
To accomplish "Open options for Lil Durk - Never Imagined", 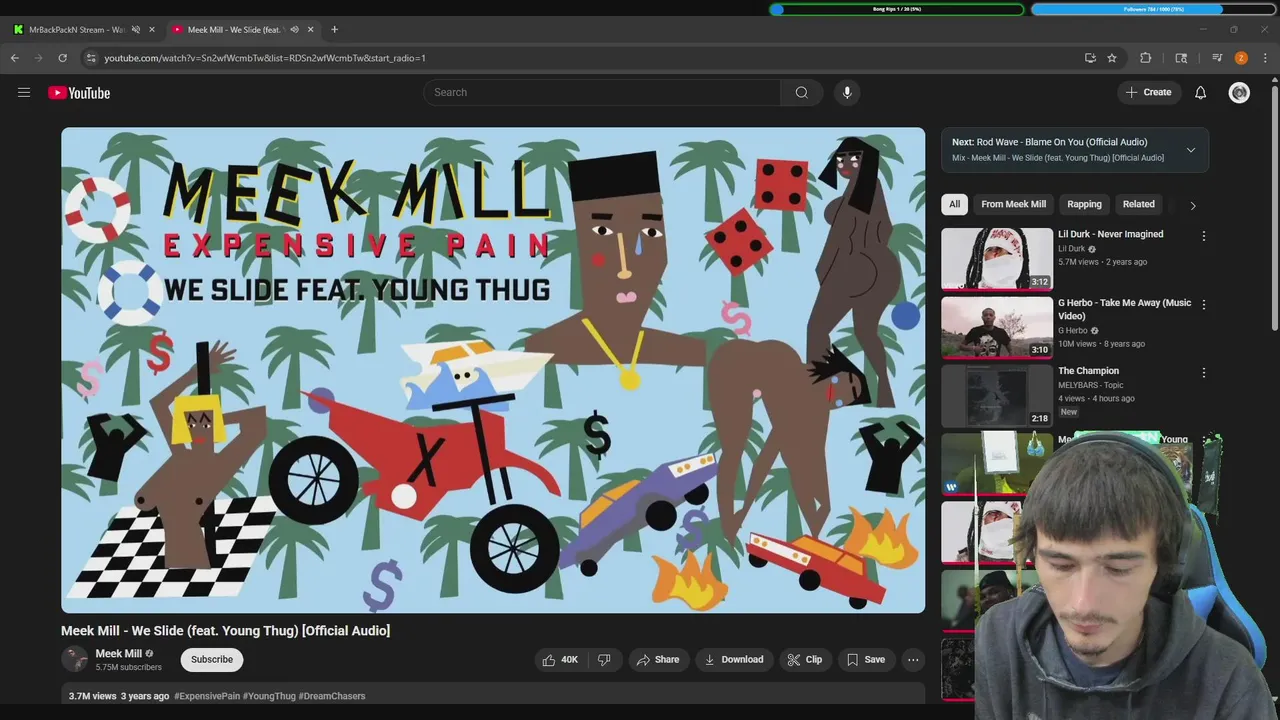I will (1204, 236).
